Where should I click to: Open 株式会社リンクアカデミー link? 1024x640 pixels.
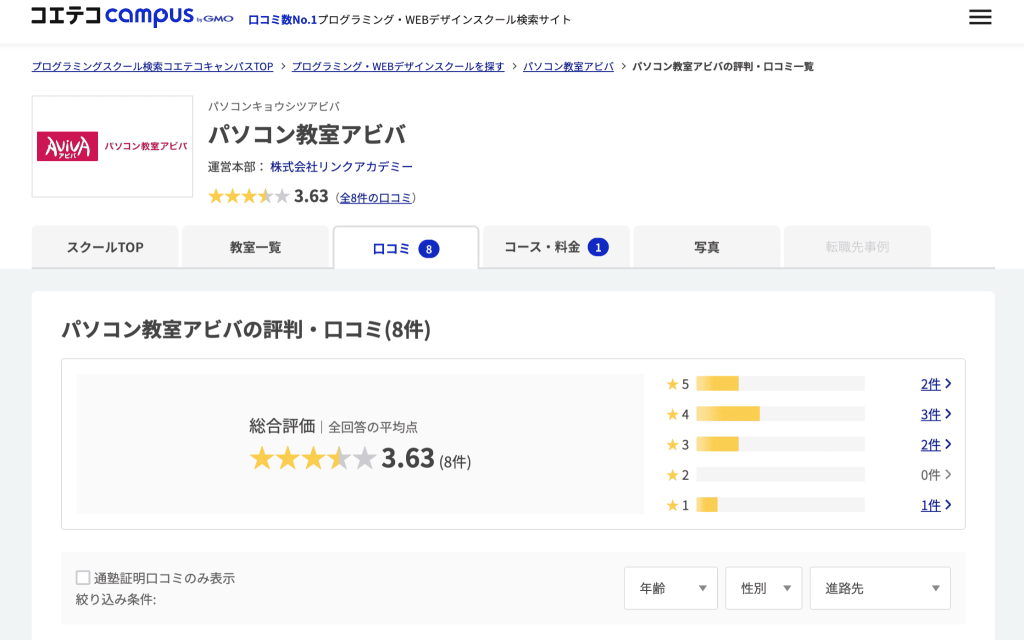tap(342, 167)
